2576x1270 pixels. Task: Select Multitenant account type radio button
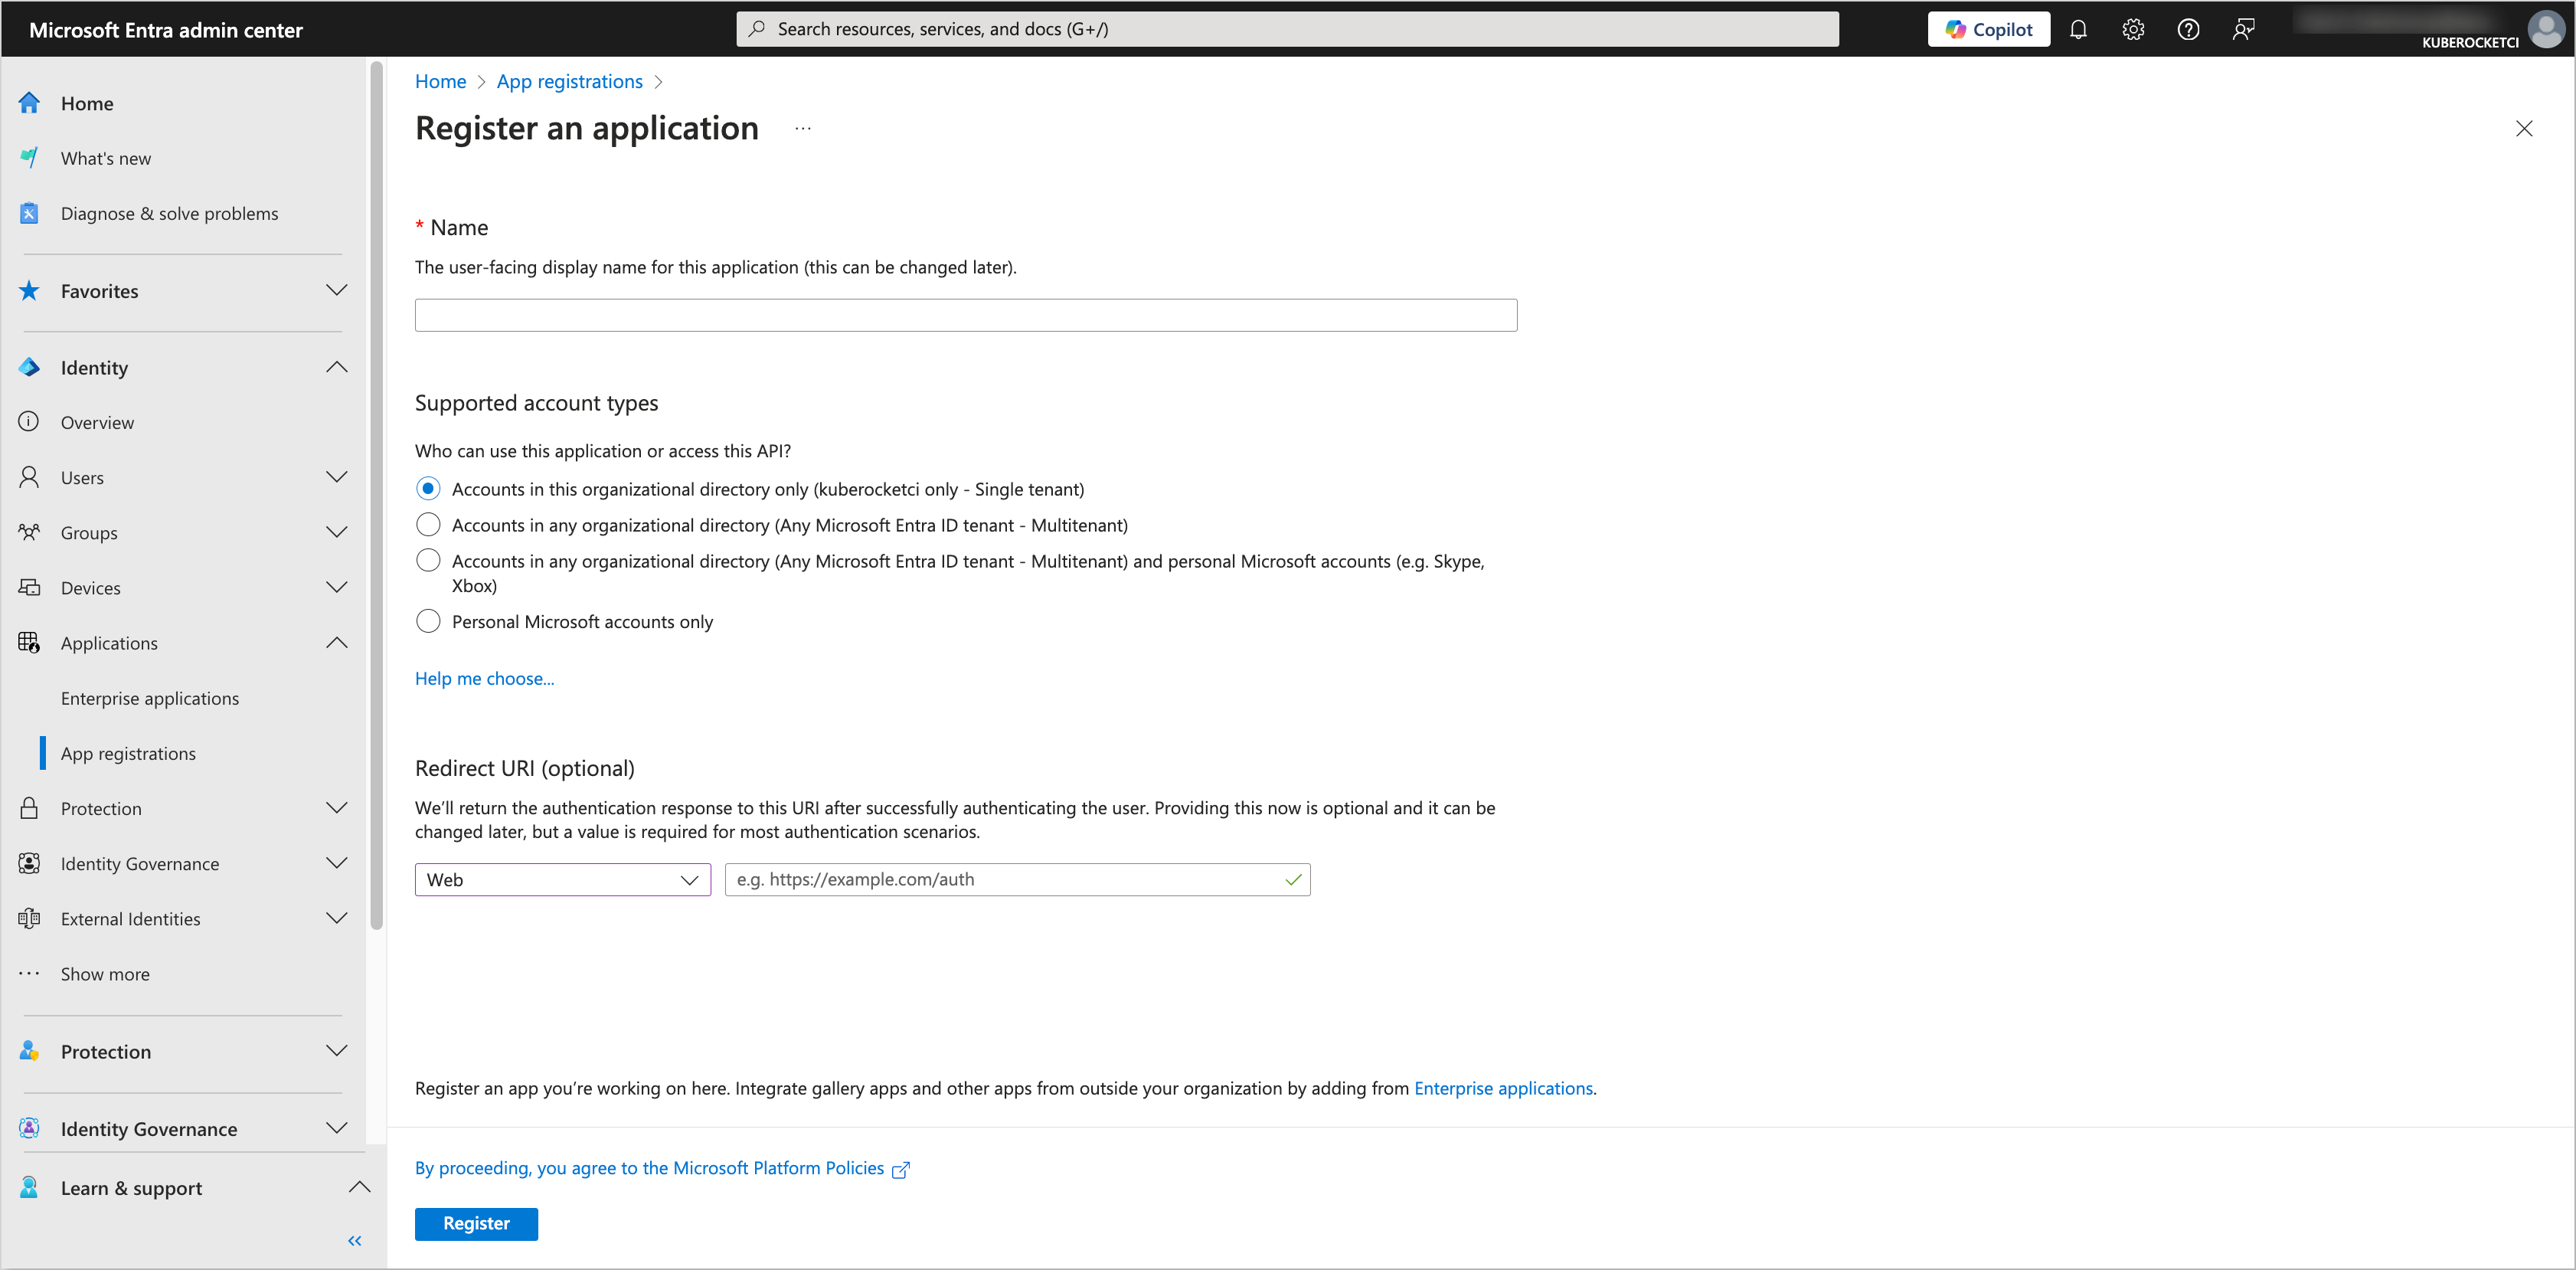point(429,525)
